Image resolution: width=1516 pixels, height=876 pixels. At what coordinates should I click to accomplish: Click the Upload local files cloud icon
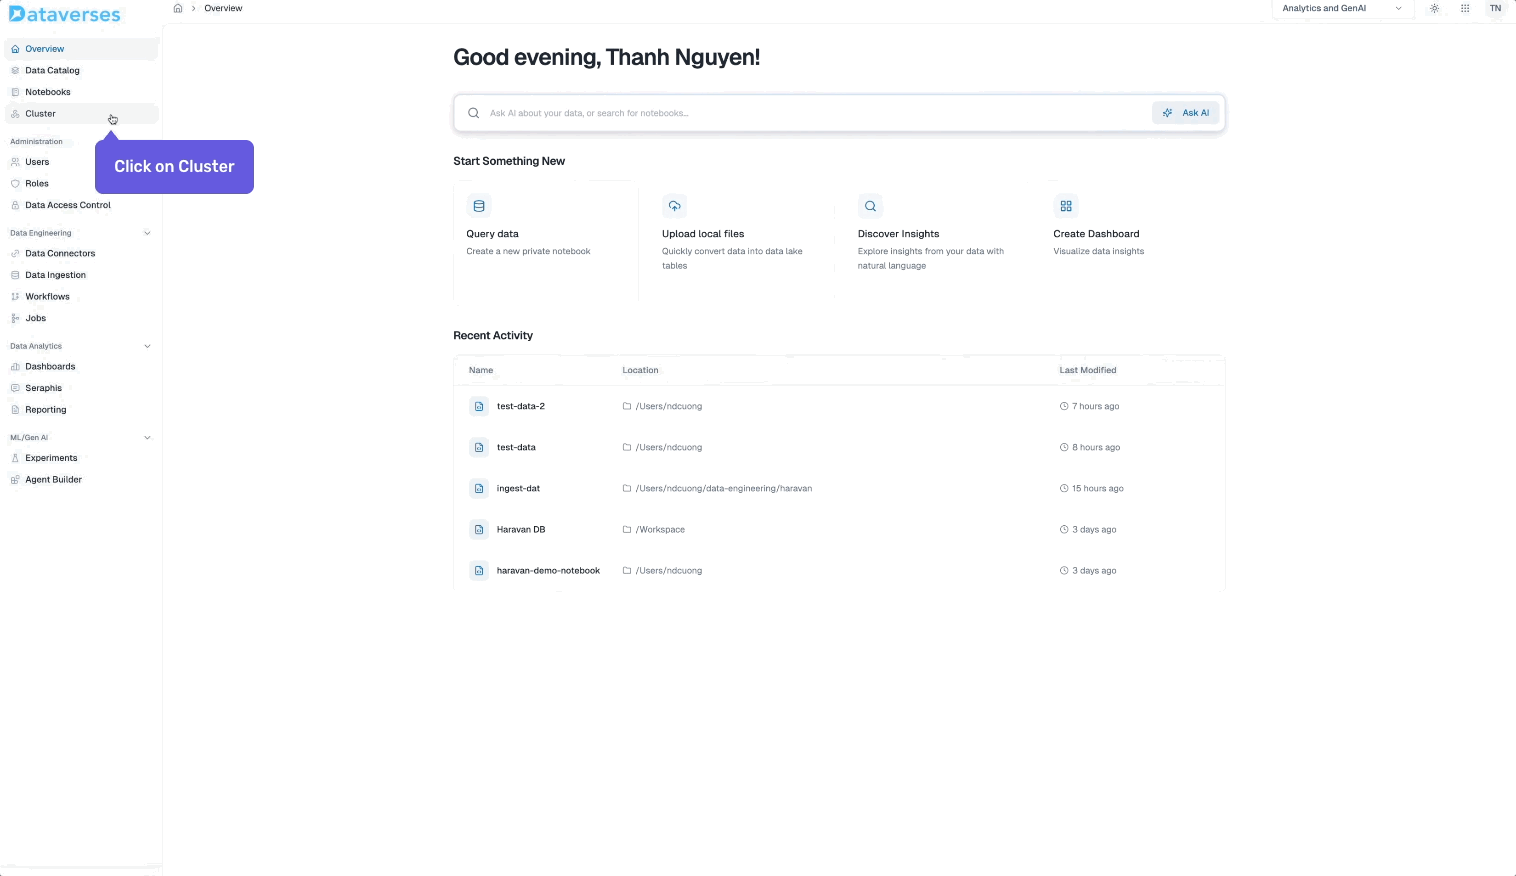pyautogui.click(x=675, y=206)
